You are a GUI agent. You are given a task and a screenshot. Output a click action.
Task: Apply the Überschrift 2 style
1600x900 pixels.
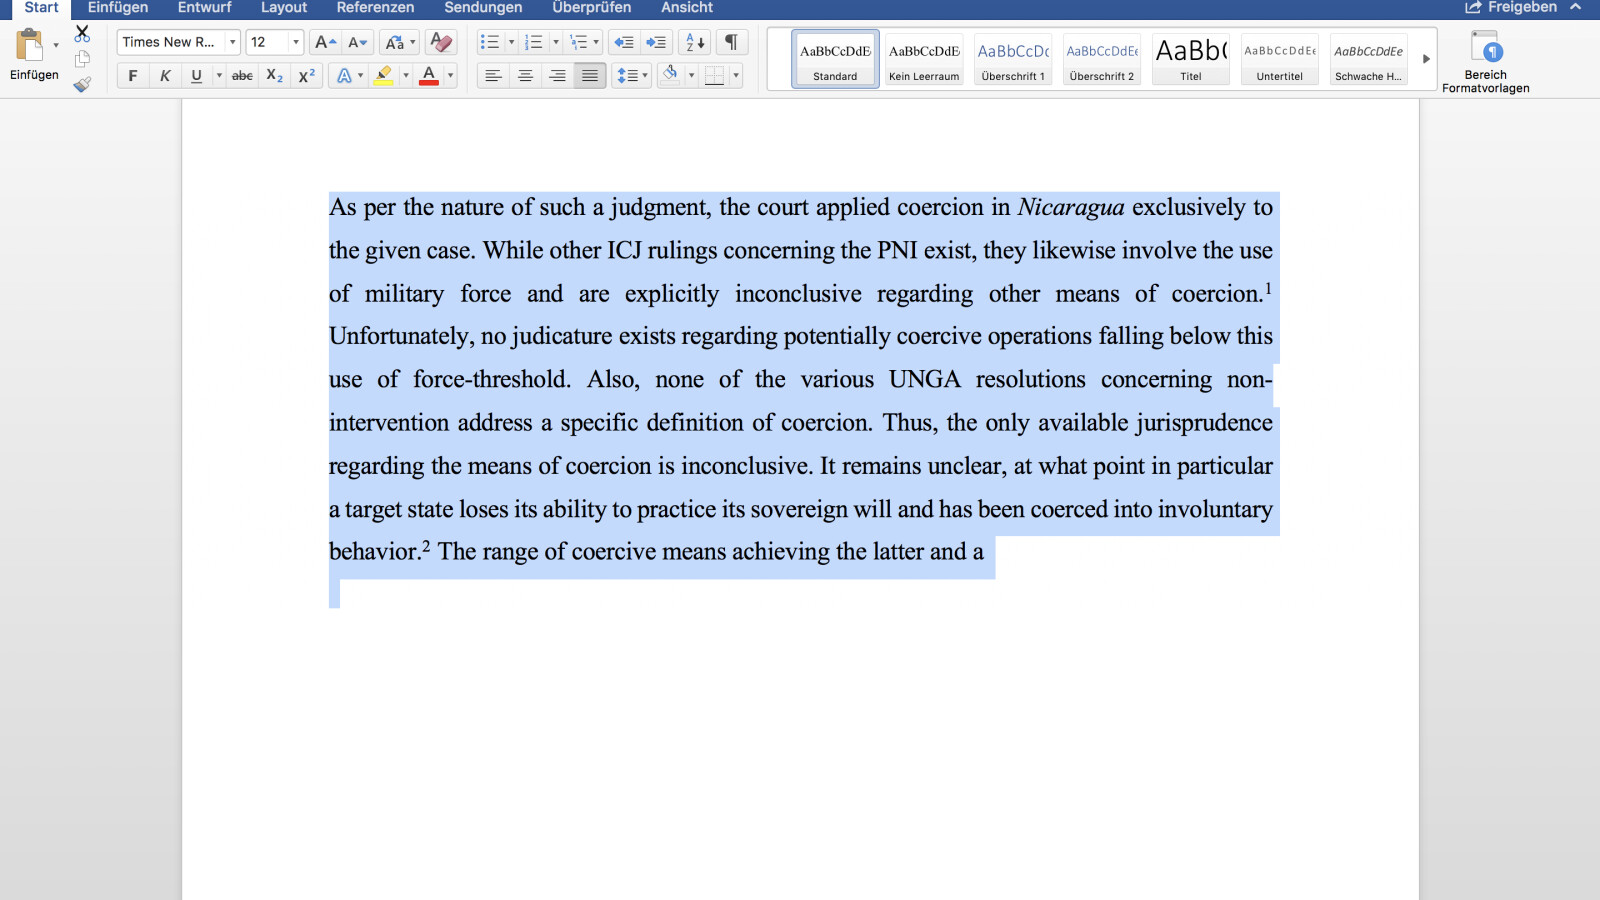point(1102,59)
